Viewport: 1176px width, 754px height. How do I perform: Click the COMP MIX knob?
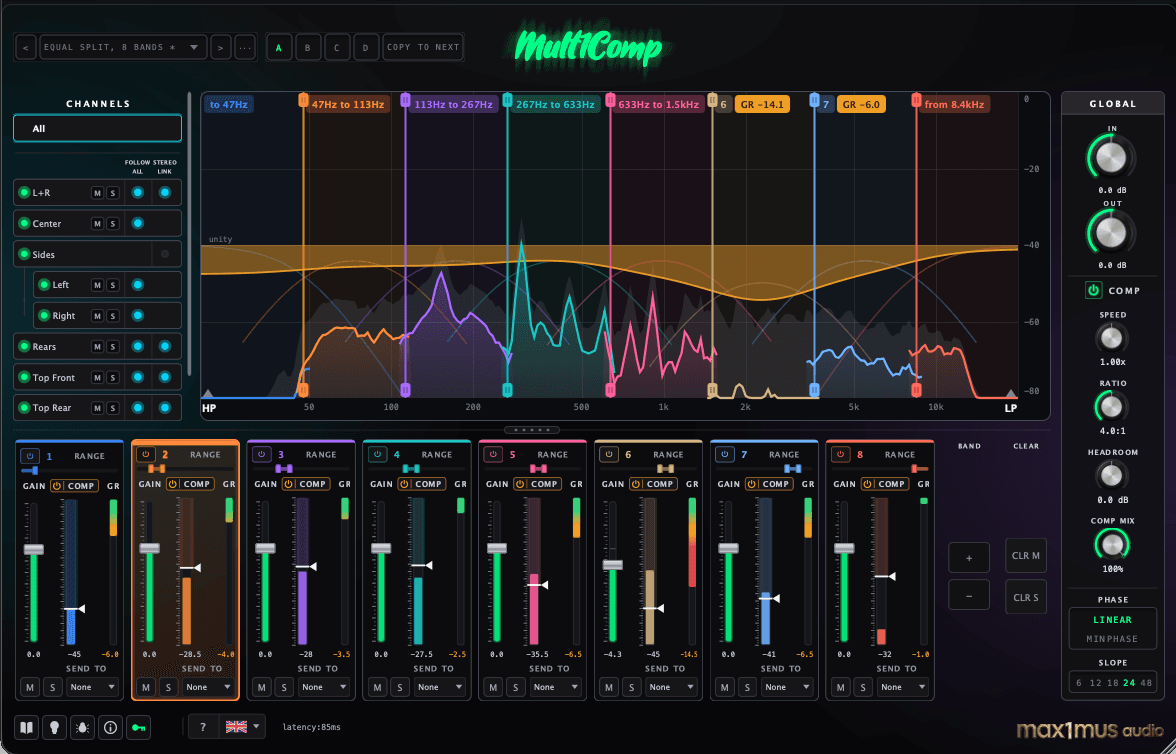1112,545
